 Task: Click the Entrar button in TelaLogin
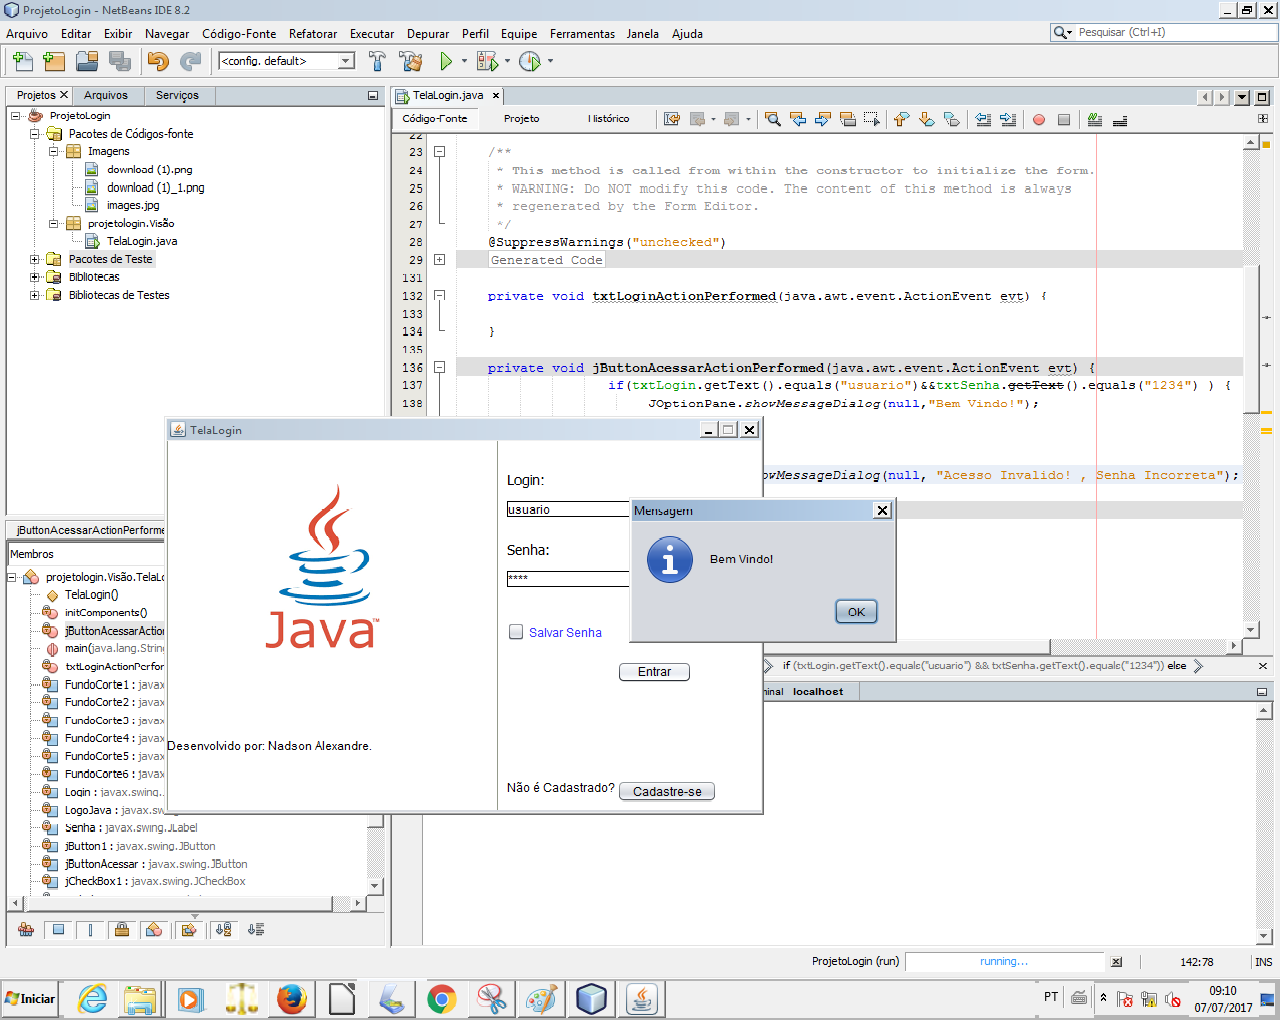click(x=654, y=672)
